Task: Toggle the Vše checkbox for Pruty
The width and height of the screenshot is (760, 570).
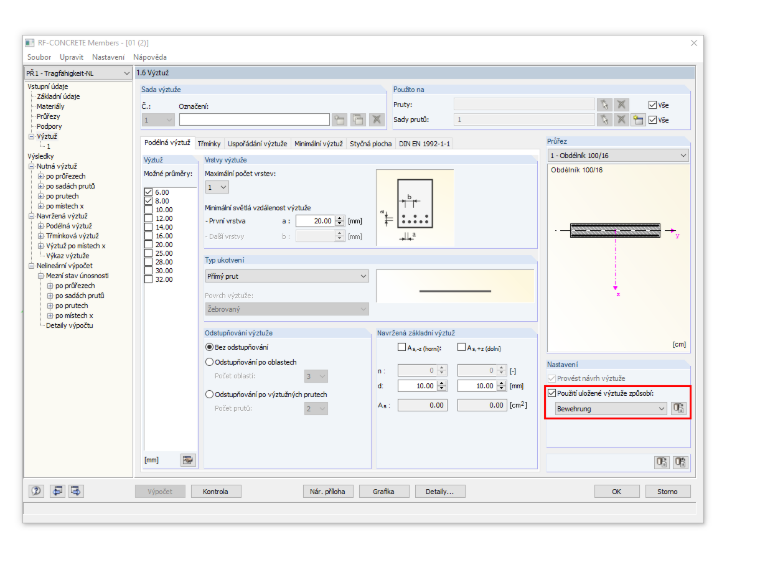Action: 652,105
